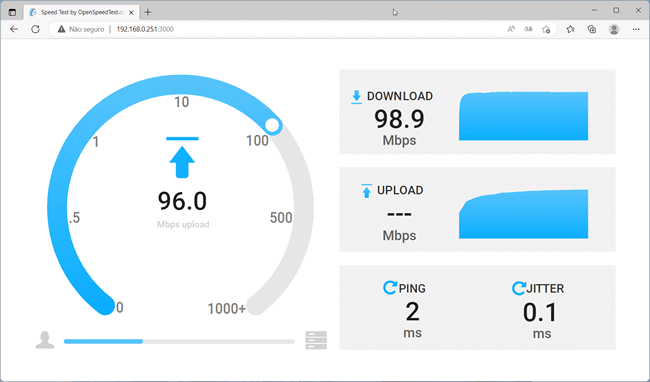
Task: Click the 96.0 gauge reading
Action: (182, 201)
